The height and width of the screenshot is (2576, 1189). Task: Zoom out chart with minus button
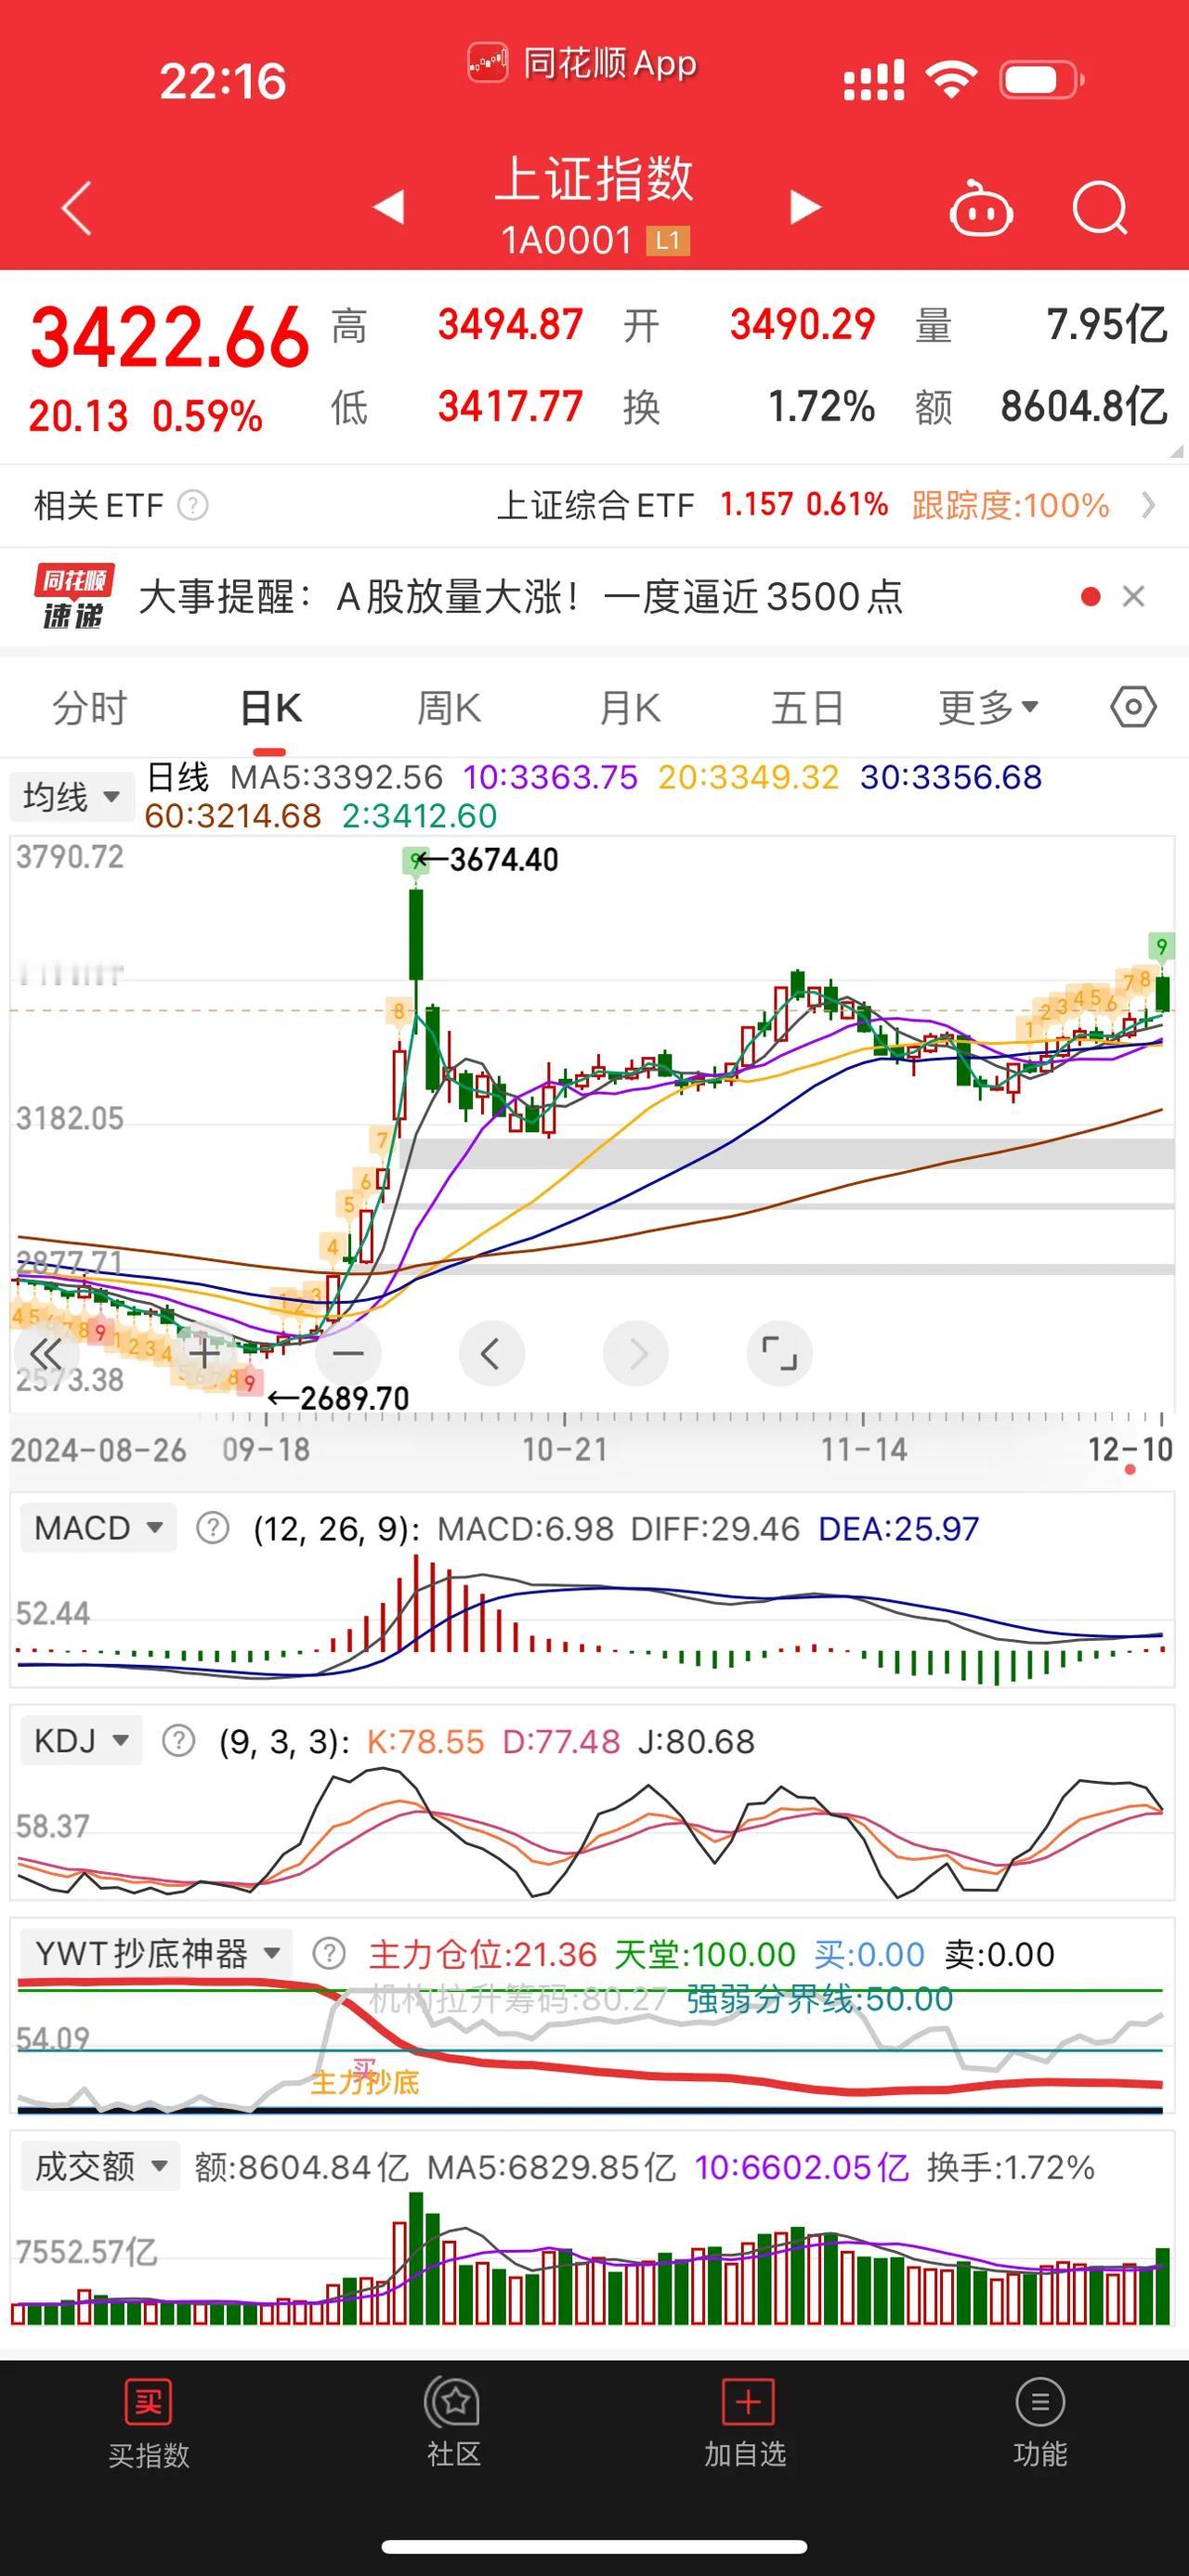point(348,1354)
